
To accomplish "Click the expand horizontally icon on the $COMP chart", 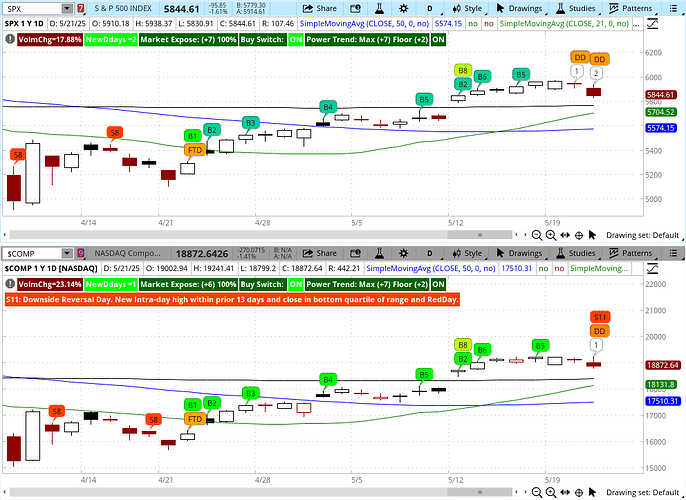I will 565,493.
